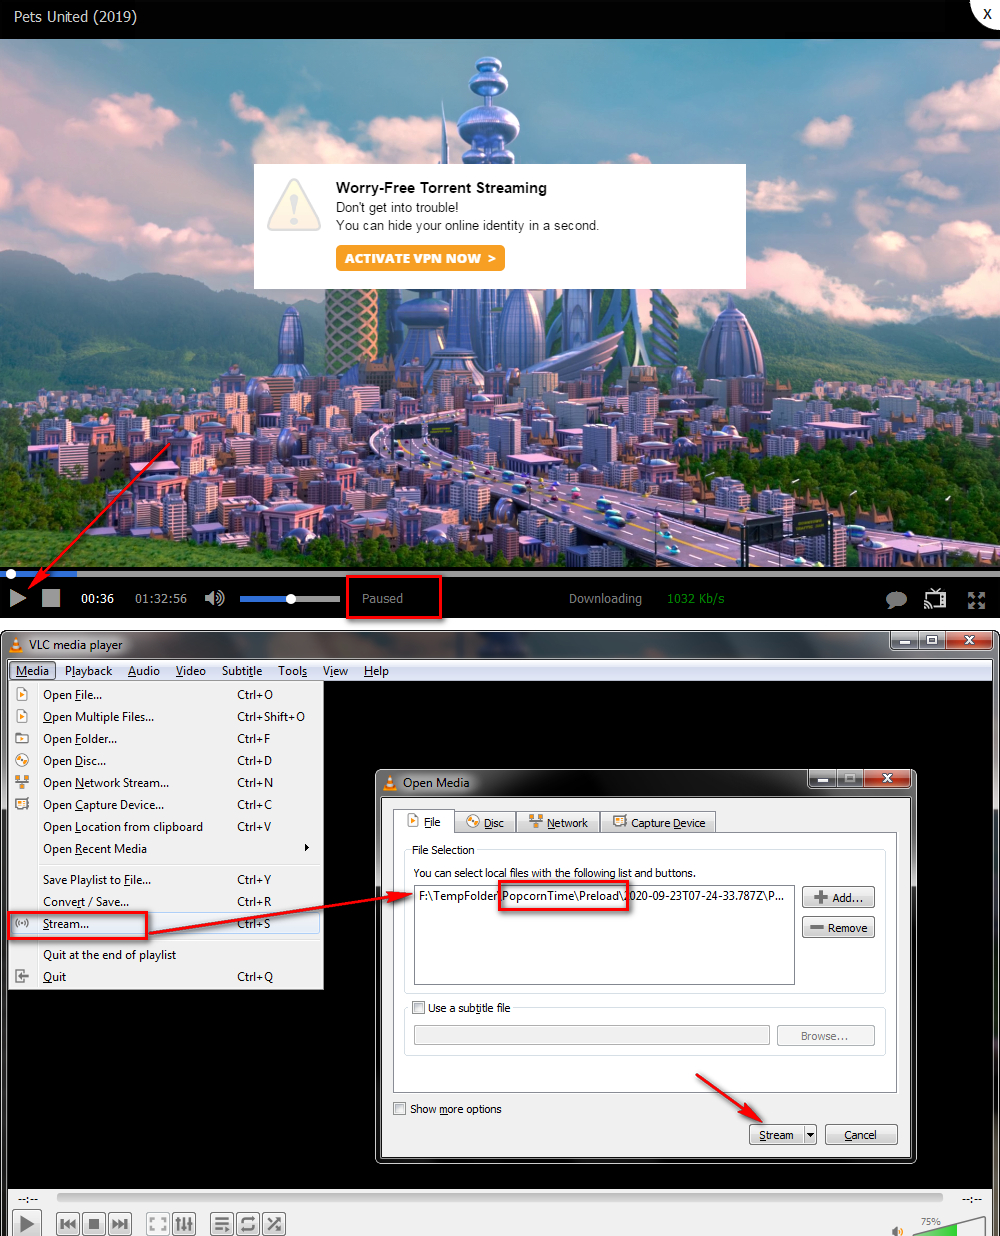Adjust the Popcorn Time volume slider
Image resolution: width=1000 pixels, height=1236 pixels.
(x=290, y=599)
